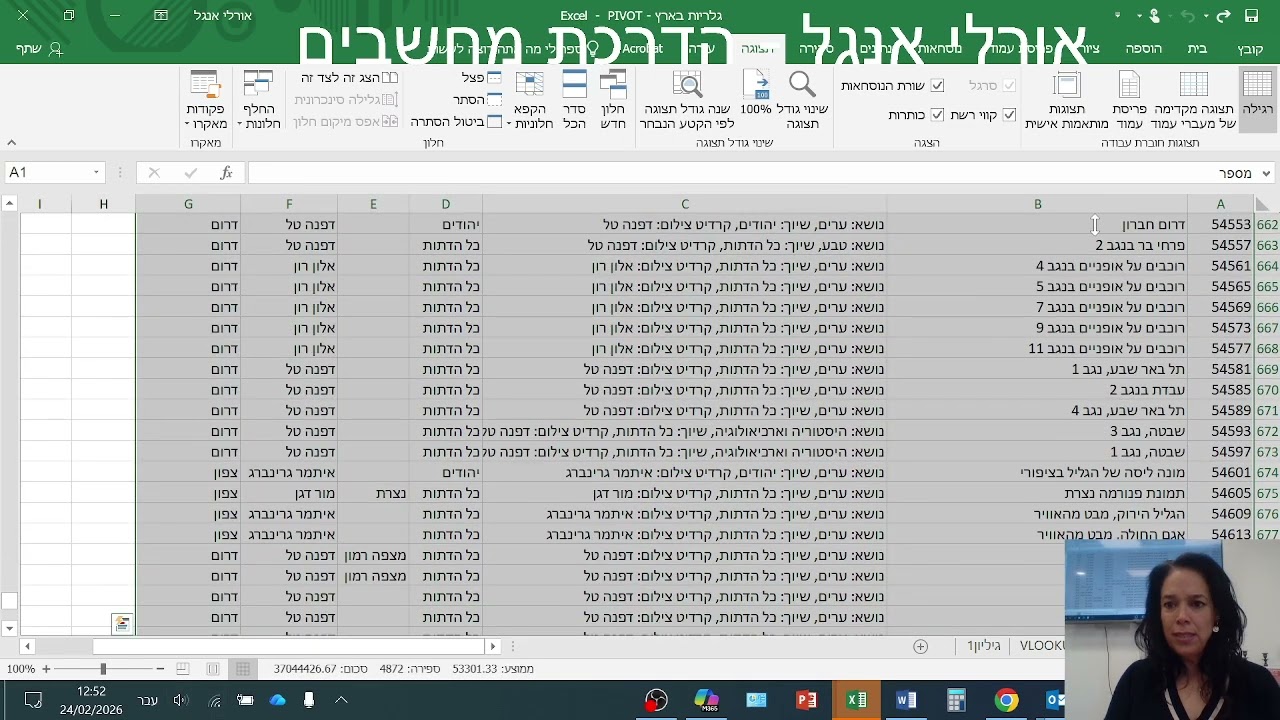Image resolution: width=1280 pixels, height=720 pixels.
Task: Select sheet tab גיליון1
Action: pos(983,646)
